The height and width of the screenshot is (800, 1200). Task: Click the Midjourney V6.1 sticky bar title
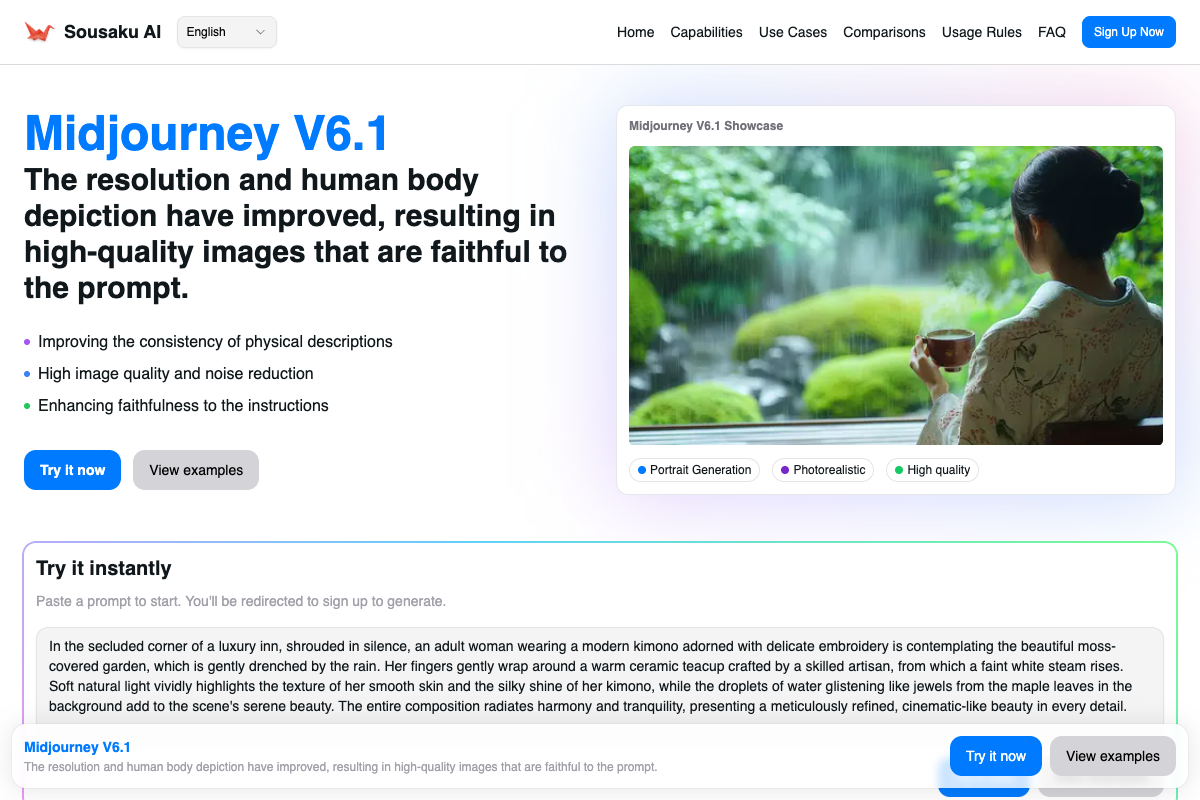77,747
